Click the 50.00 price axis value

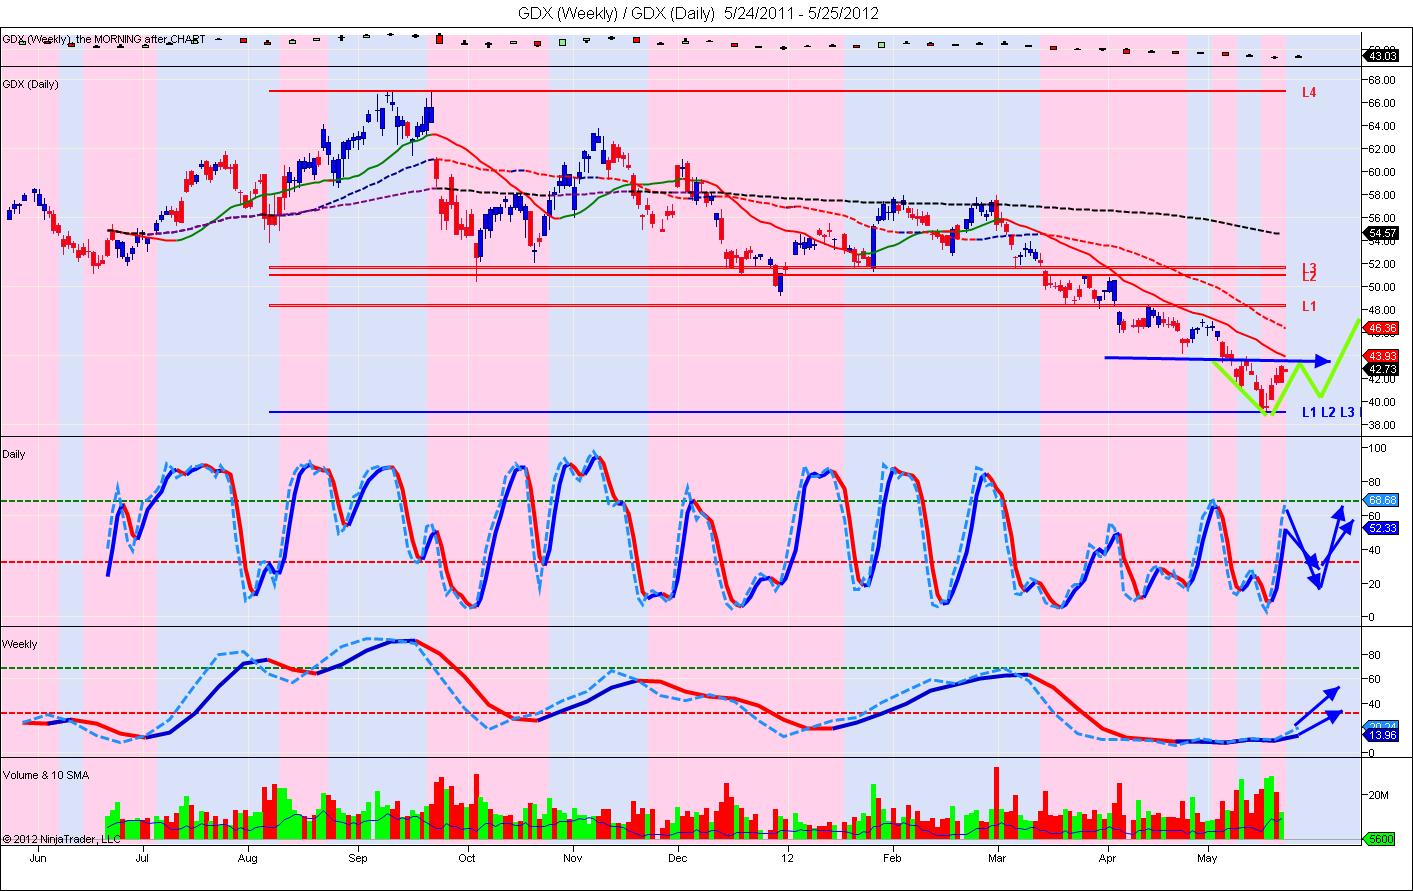(1382, 287)
